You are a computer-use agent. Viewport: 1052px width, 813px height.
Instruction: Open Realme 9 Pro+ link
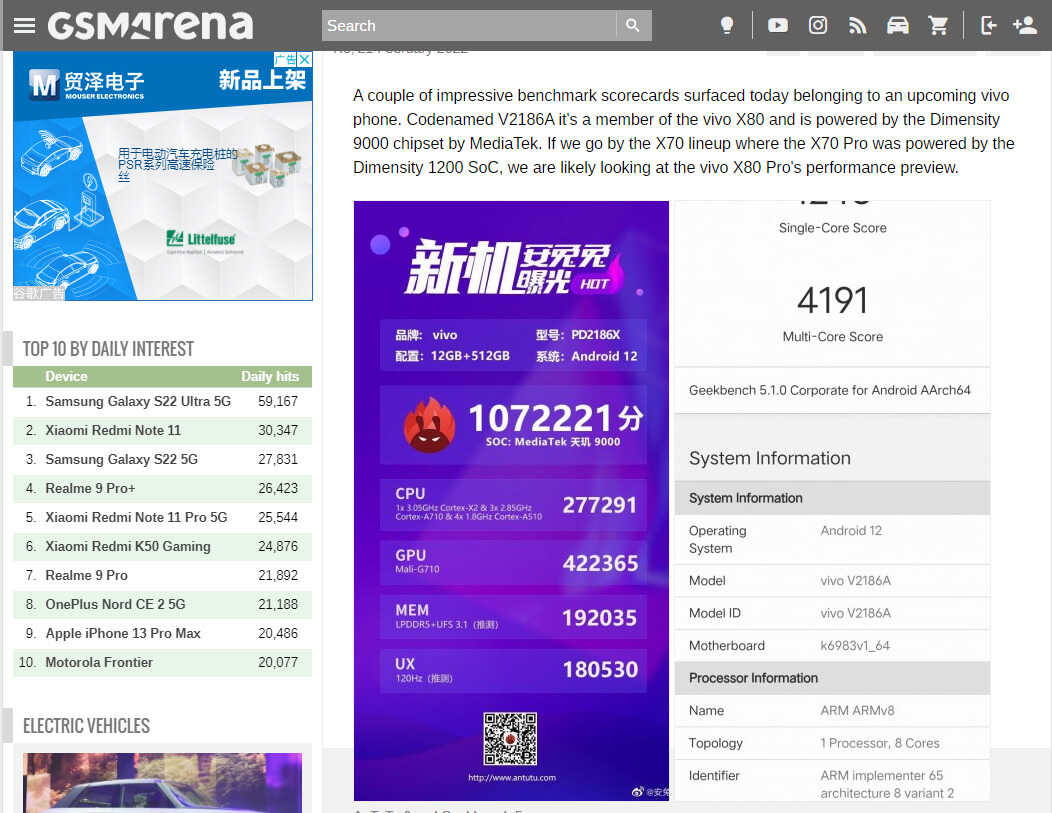pos(91,488)
